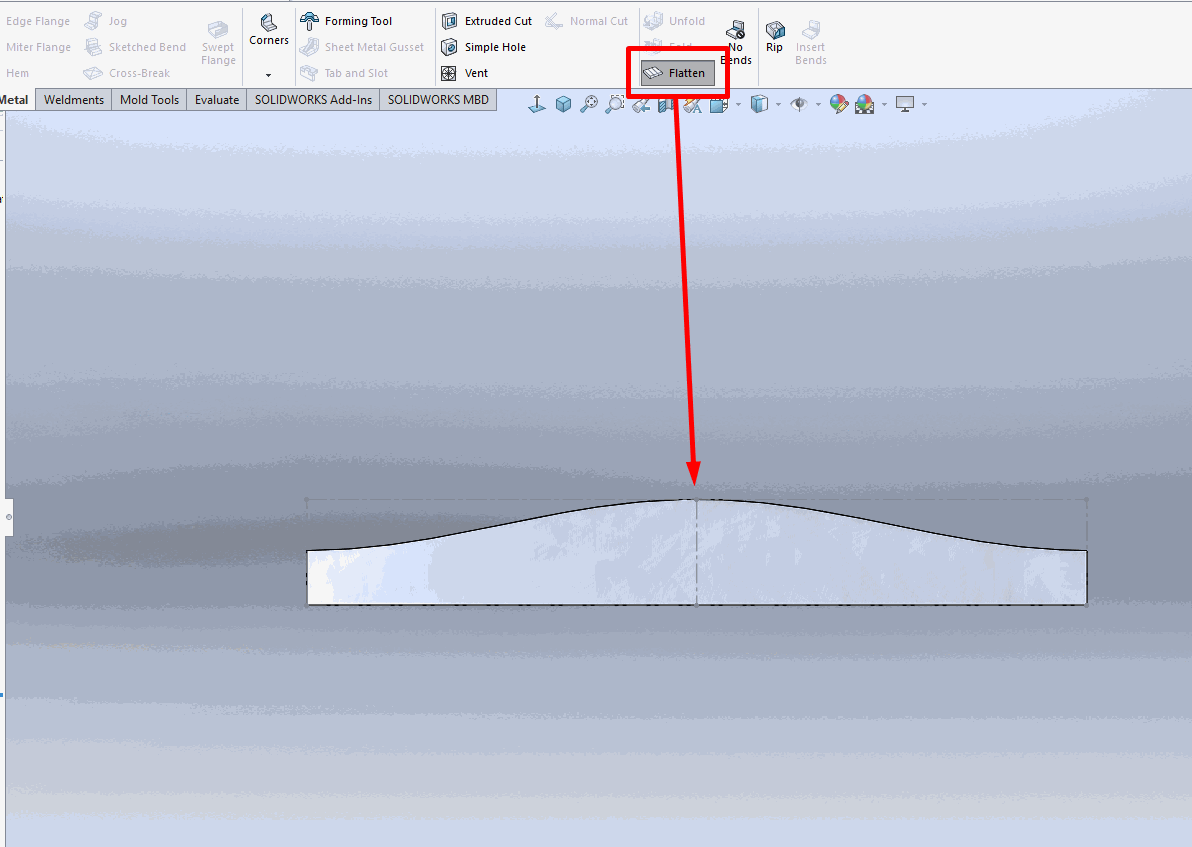Click the View Orientation cube icon
The image size is (1192, 847).
click(x=563, y=104)
